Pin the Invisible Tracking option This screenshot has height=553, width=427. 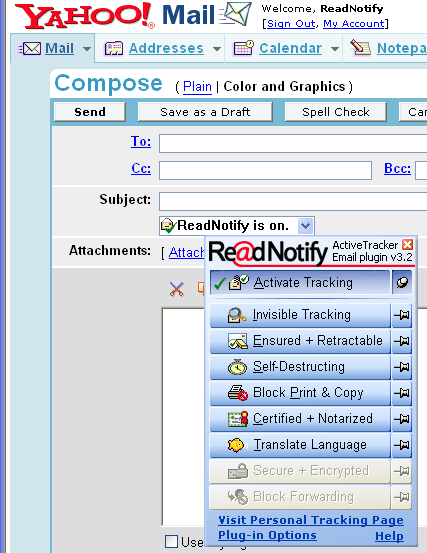[402, 315]
